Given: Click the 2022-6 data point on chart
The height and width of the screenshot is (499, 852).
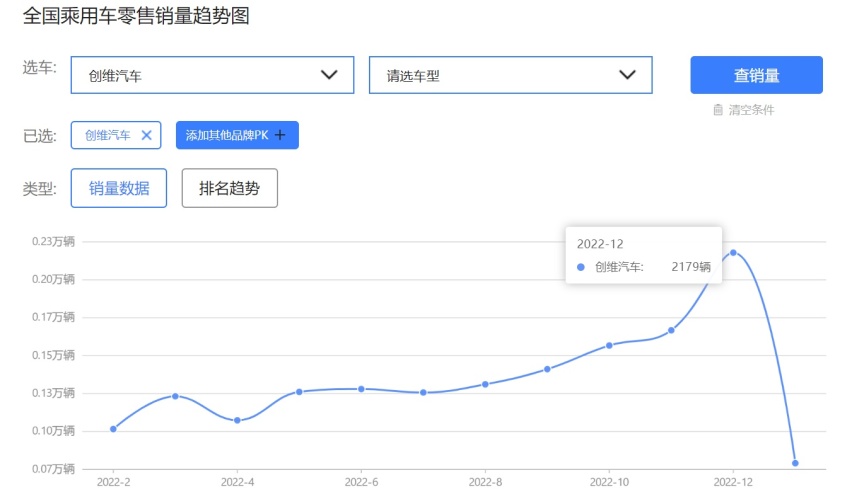Looking at the screenshot, I should (x=361, y=389).
